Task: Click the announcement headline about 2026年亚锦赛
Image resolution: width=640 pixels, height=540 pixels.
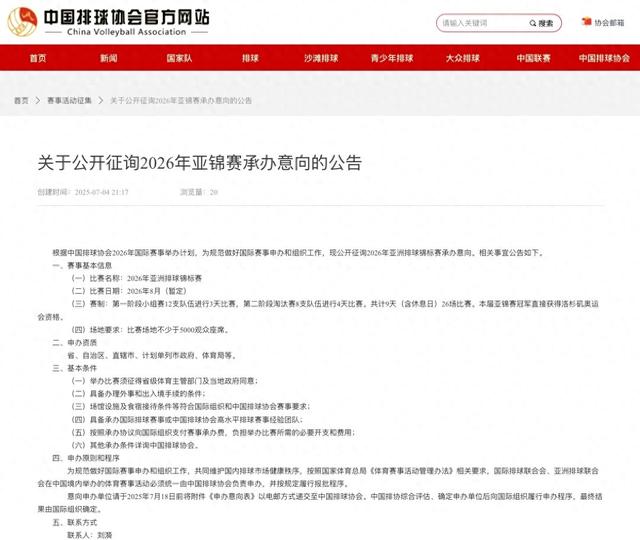Action: pyautogui.click(x=199, y=162)
